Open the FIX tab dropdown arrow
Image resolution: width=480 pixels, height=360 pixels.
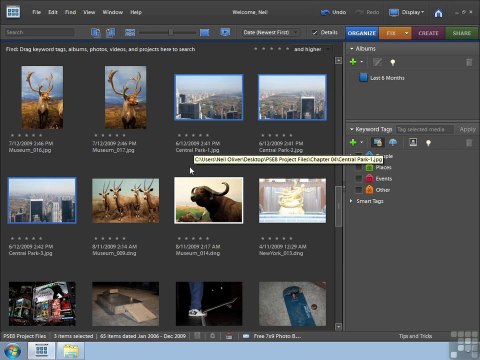(407, 33)
